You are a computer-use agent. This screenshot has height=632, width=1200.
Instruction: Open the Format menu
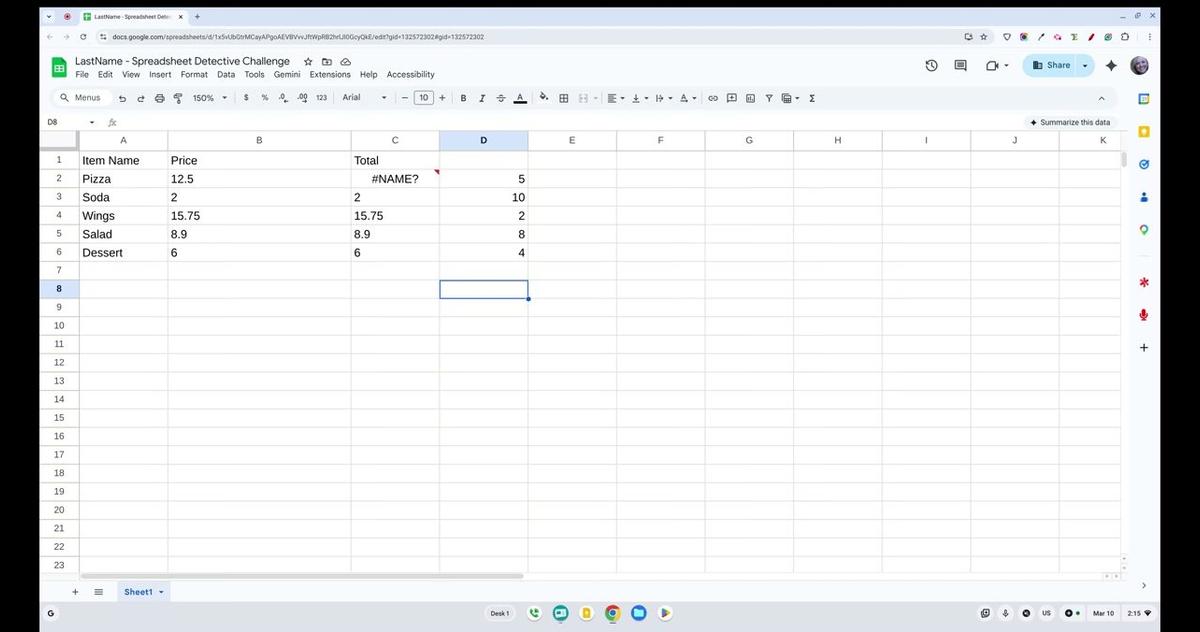click(194, 74)
